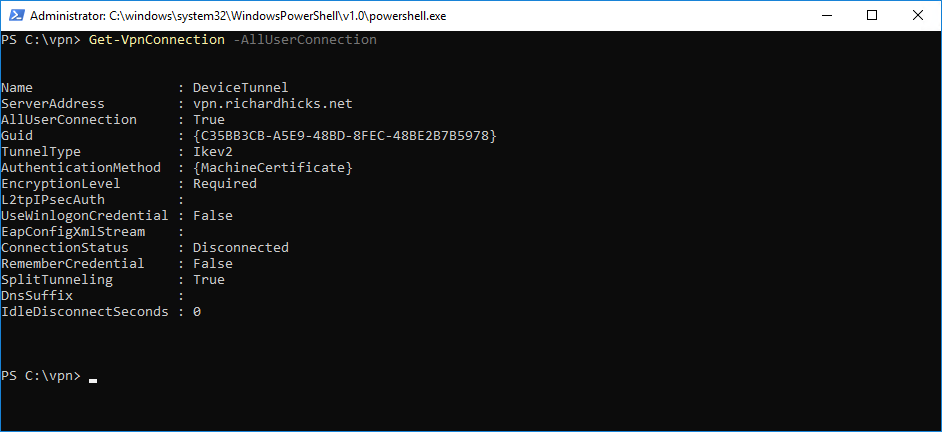Click the blinking cursor at bottom prompt
This screenshot has height=432, width=942.
click(93, 380)
